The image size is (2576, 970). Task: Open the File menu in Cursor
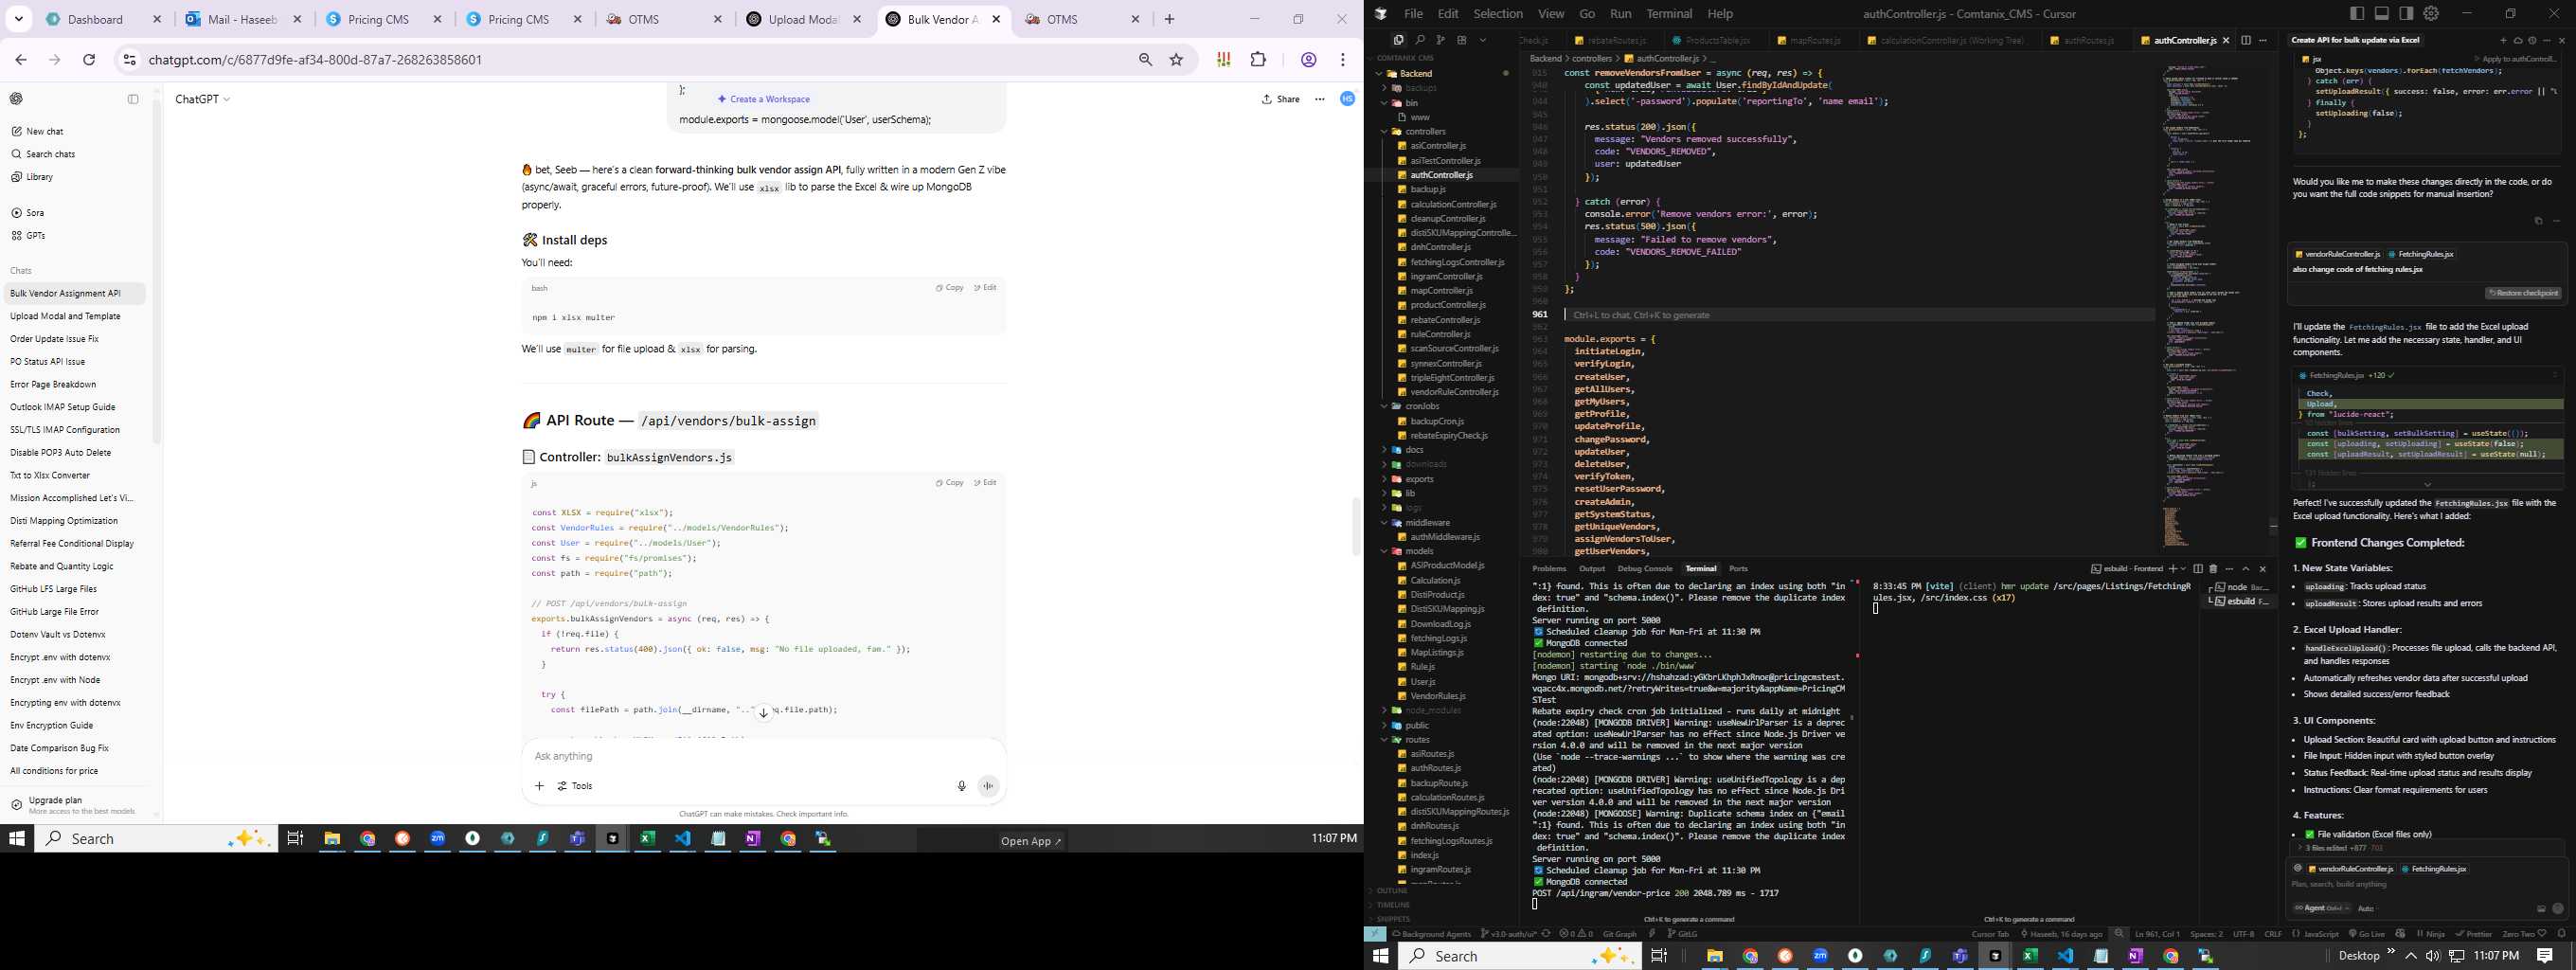pos(1413,14)
